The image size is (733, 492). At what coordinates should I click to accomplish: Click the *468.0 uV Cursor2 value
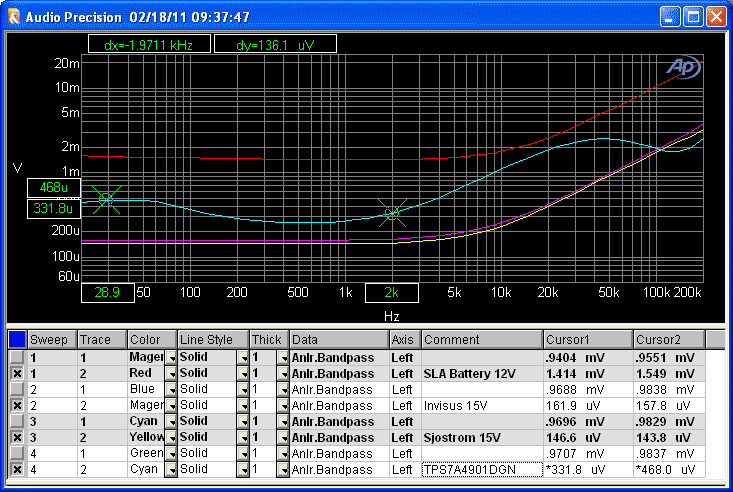pos(666,469)
